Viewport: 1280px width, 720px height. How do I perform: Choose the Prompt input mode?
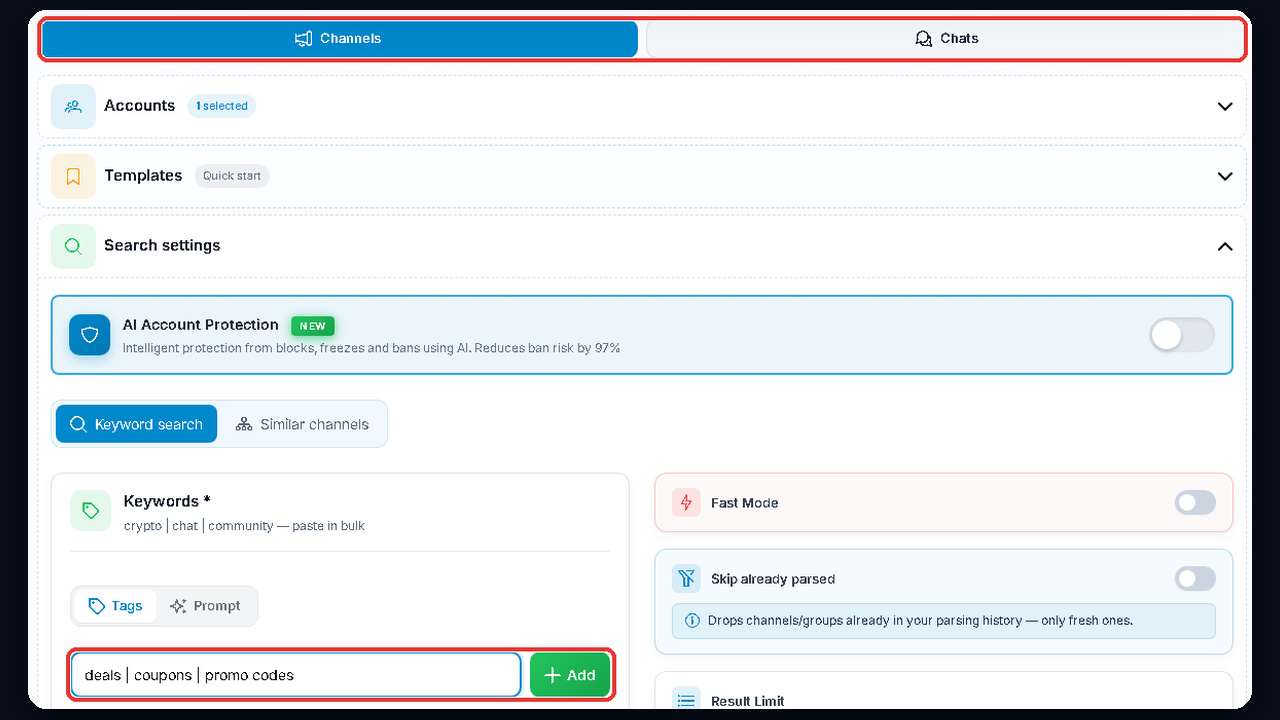pyautogui.click(x=206, y=606)
